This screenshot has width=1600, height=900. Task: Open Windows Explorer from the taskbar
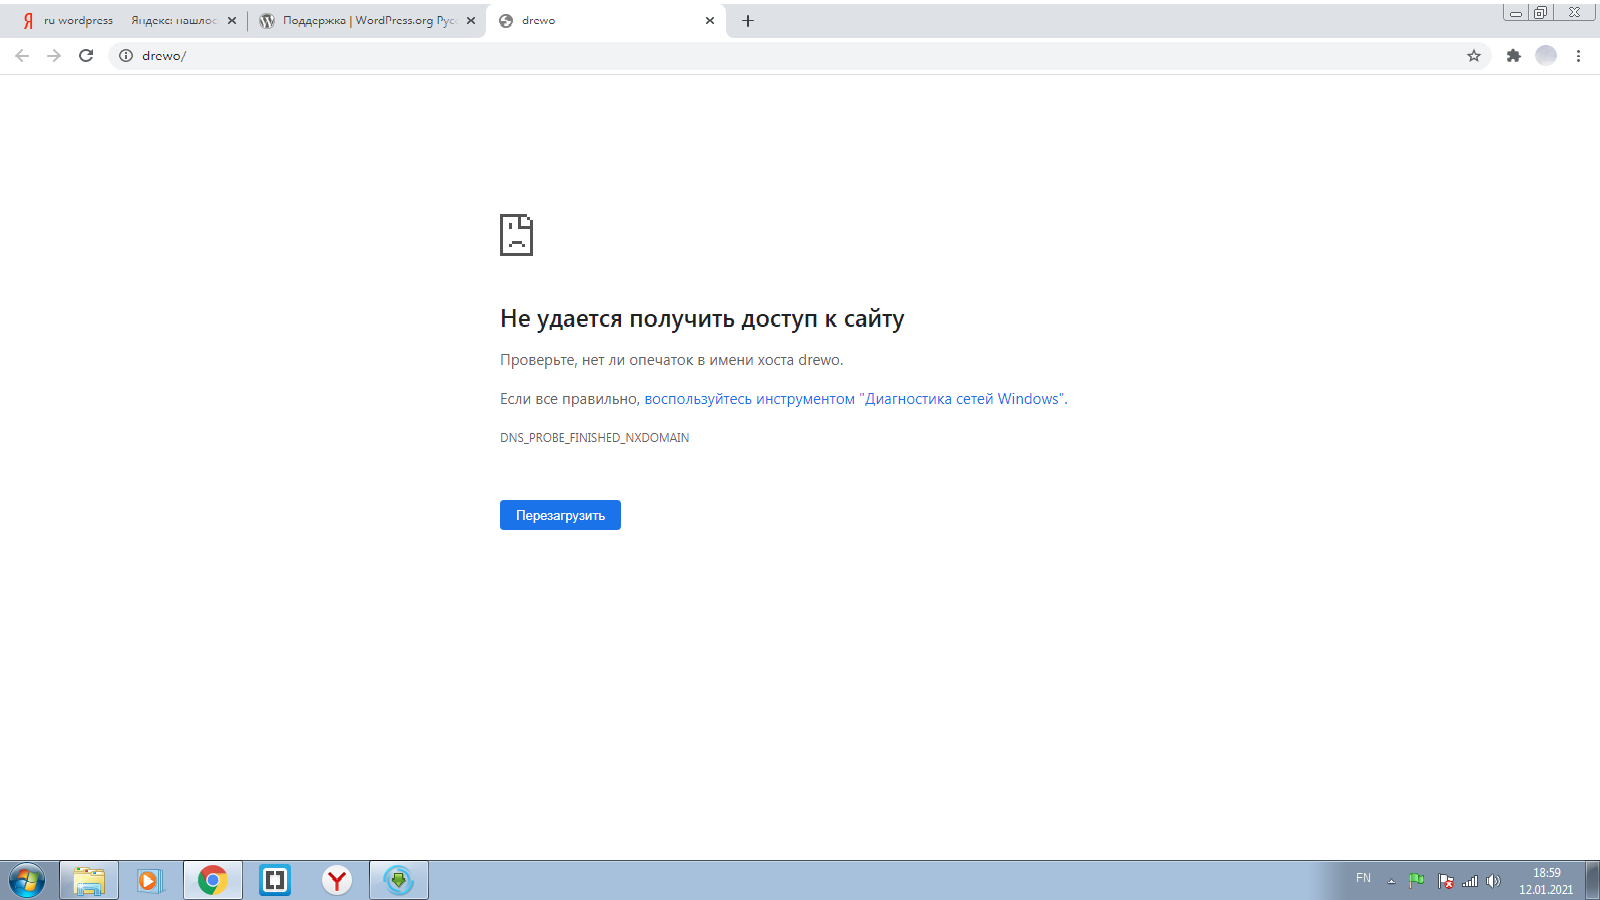point(89,880)
